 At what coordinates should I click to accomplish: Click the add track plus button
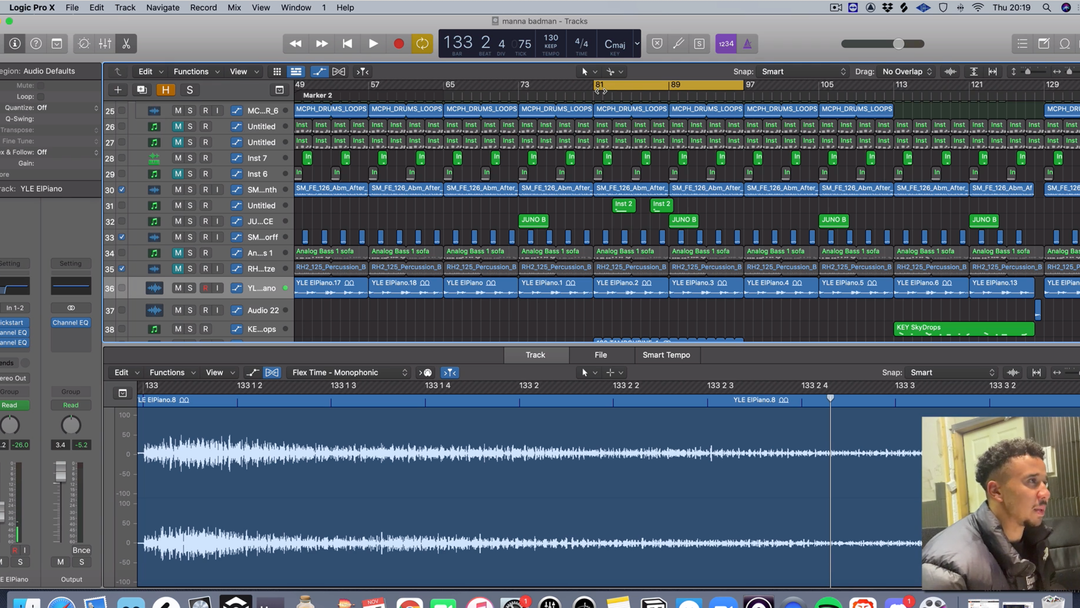click(x=117, y=90)
